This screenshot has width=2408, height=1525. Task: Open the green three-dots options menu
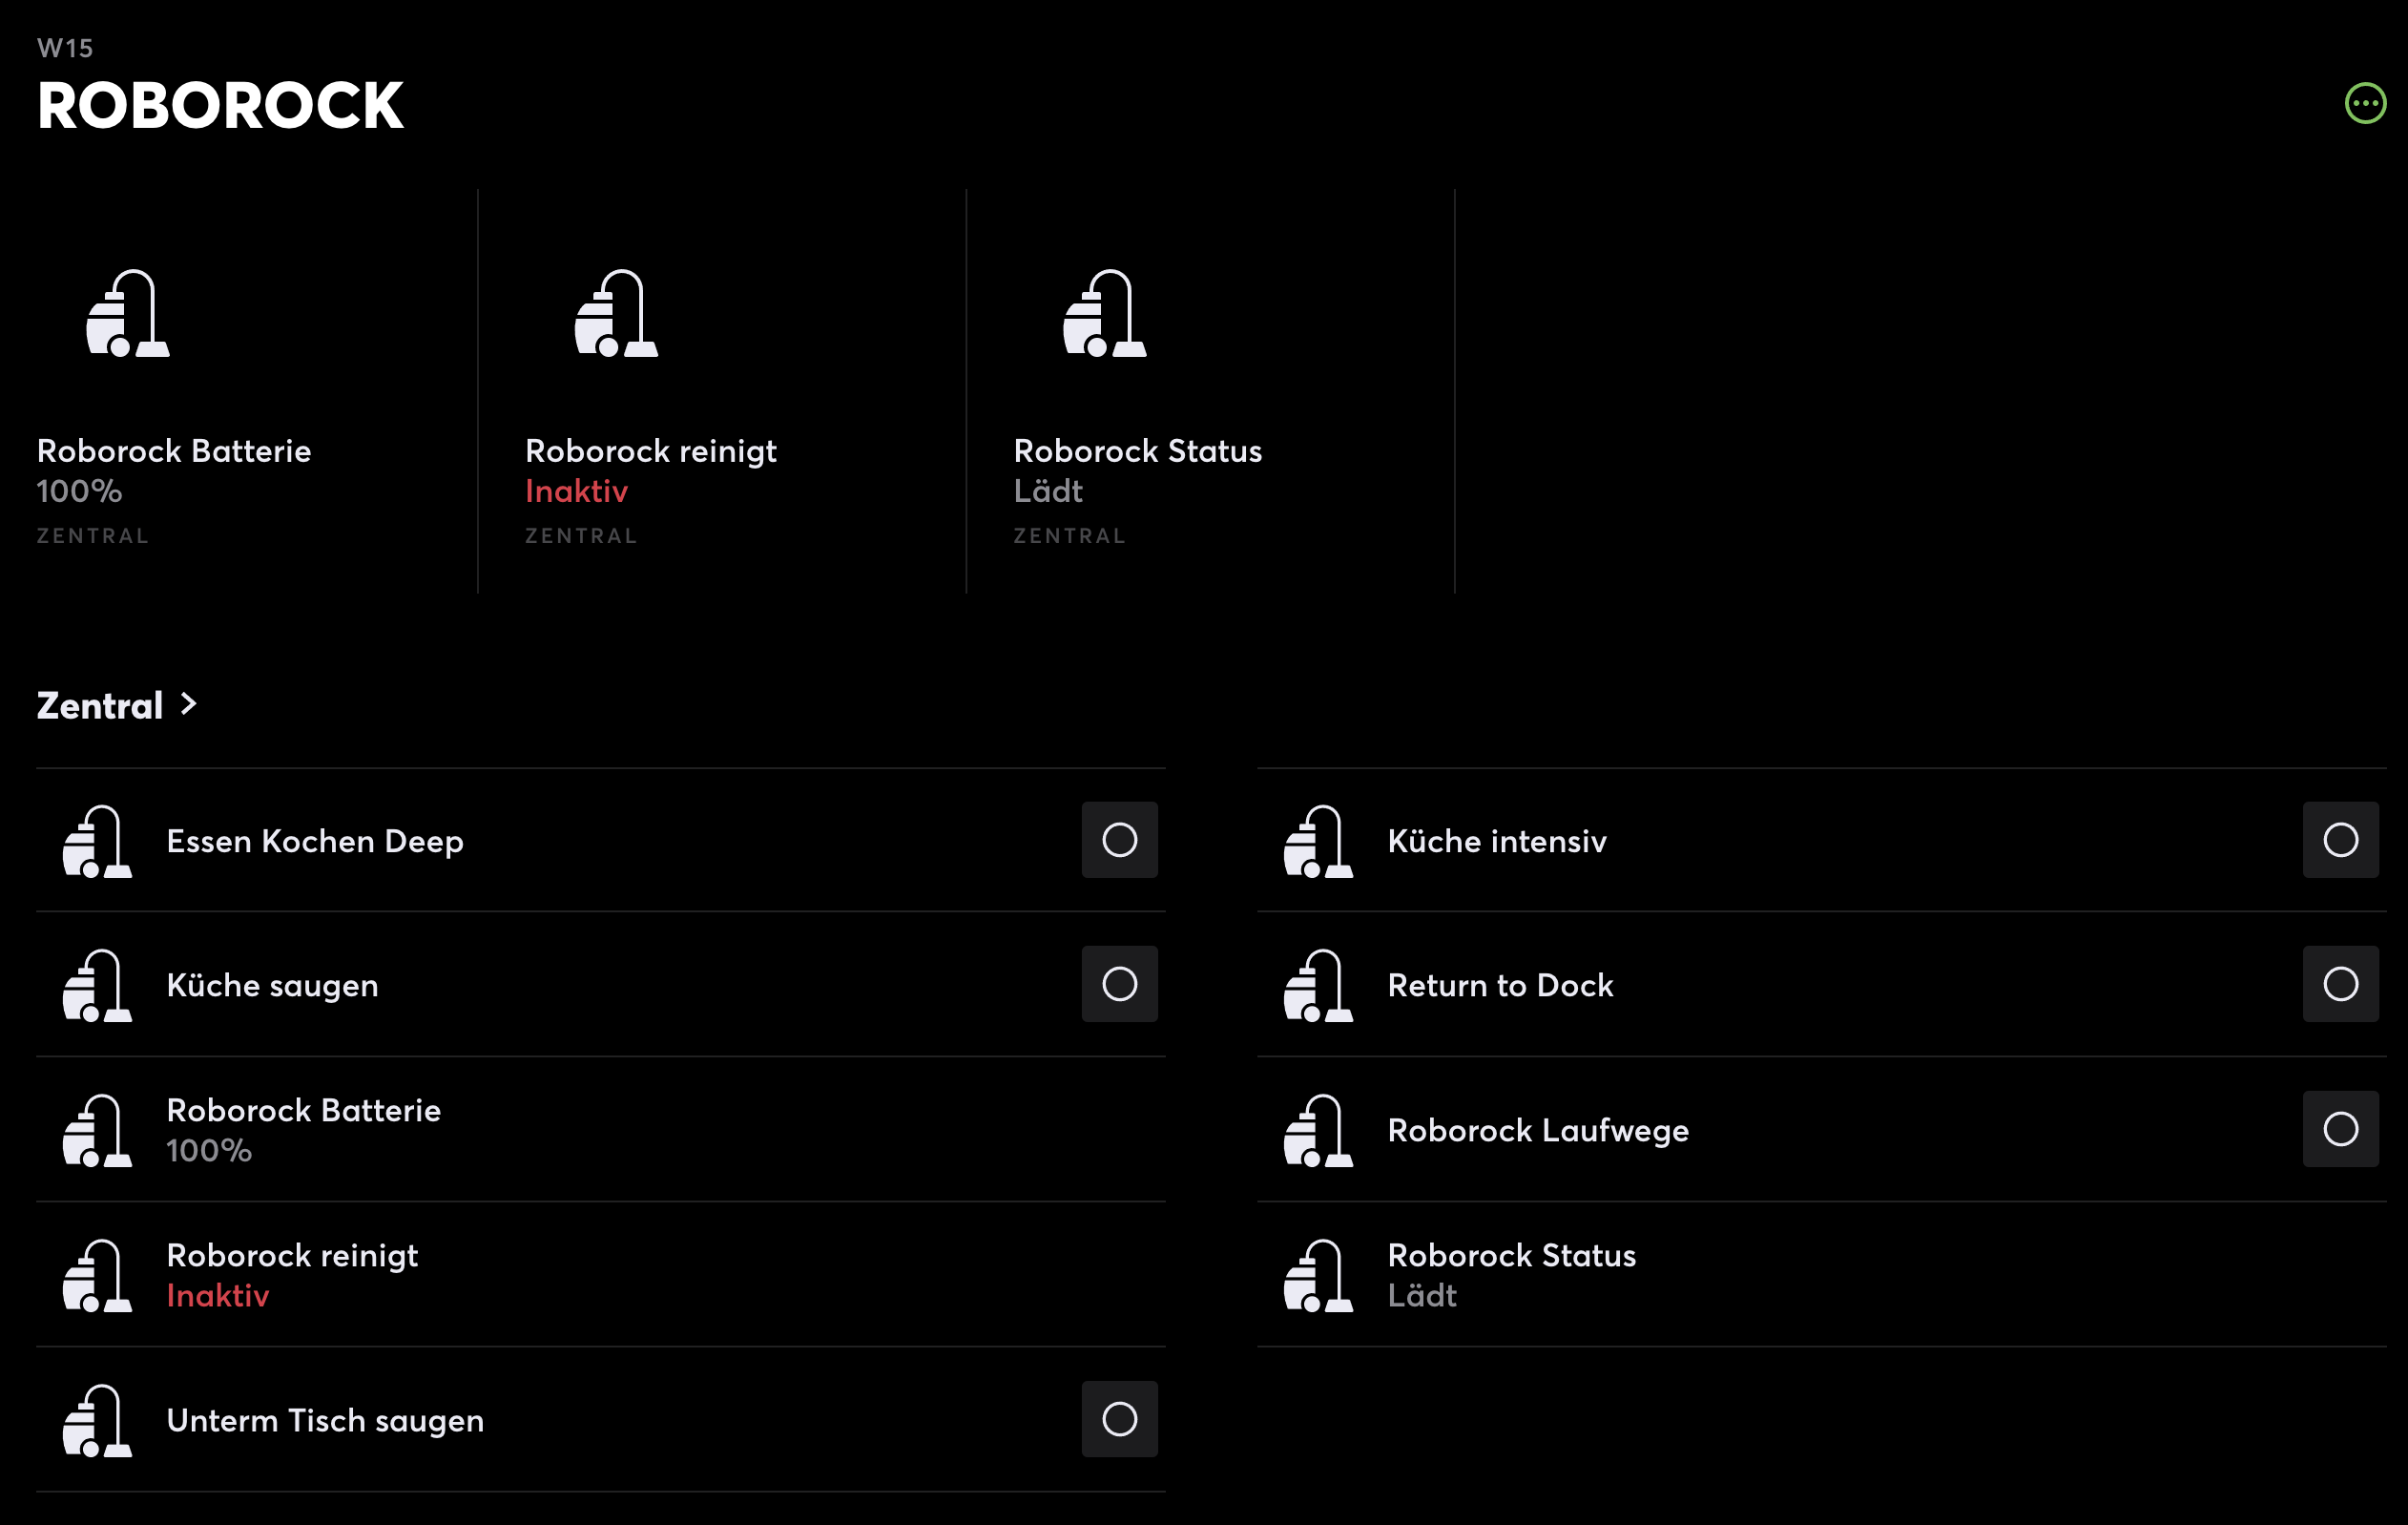[2364, 103]
